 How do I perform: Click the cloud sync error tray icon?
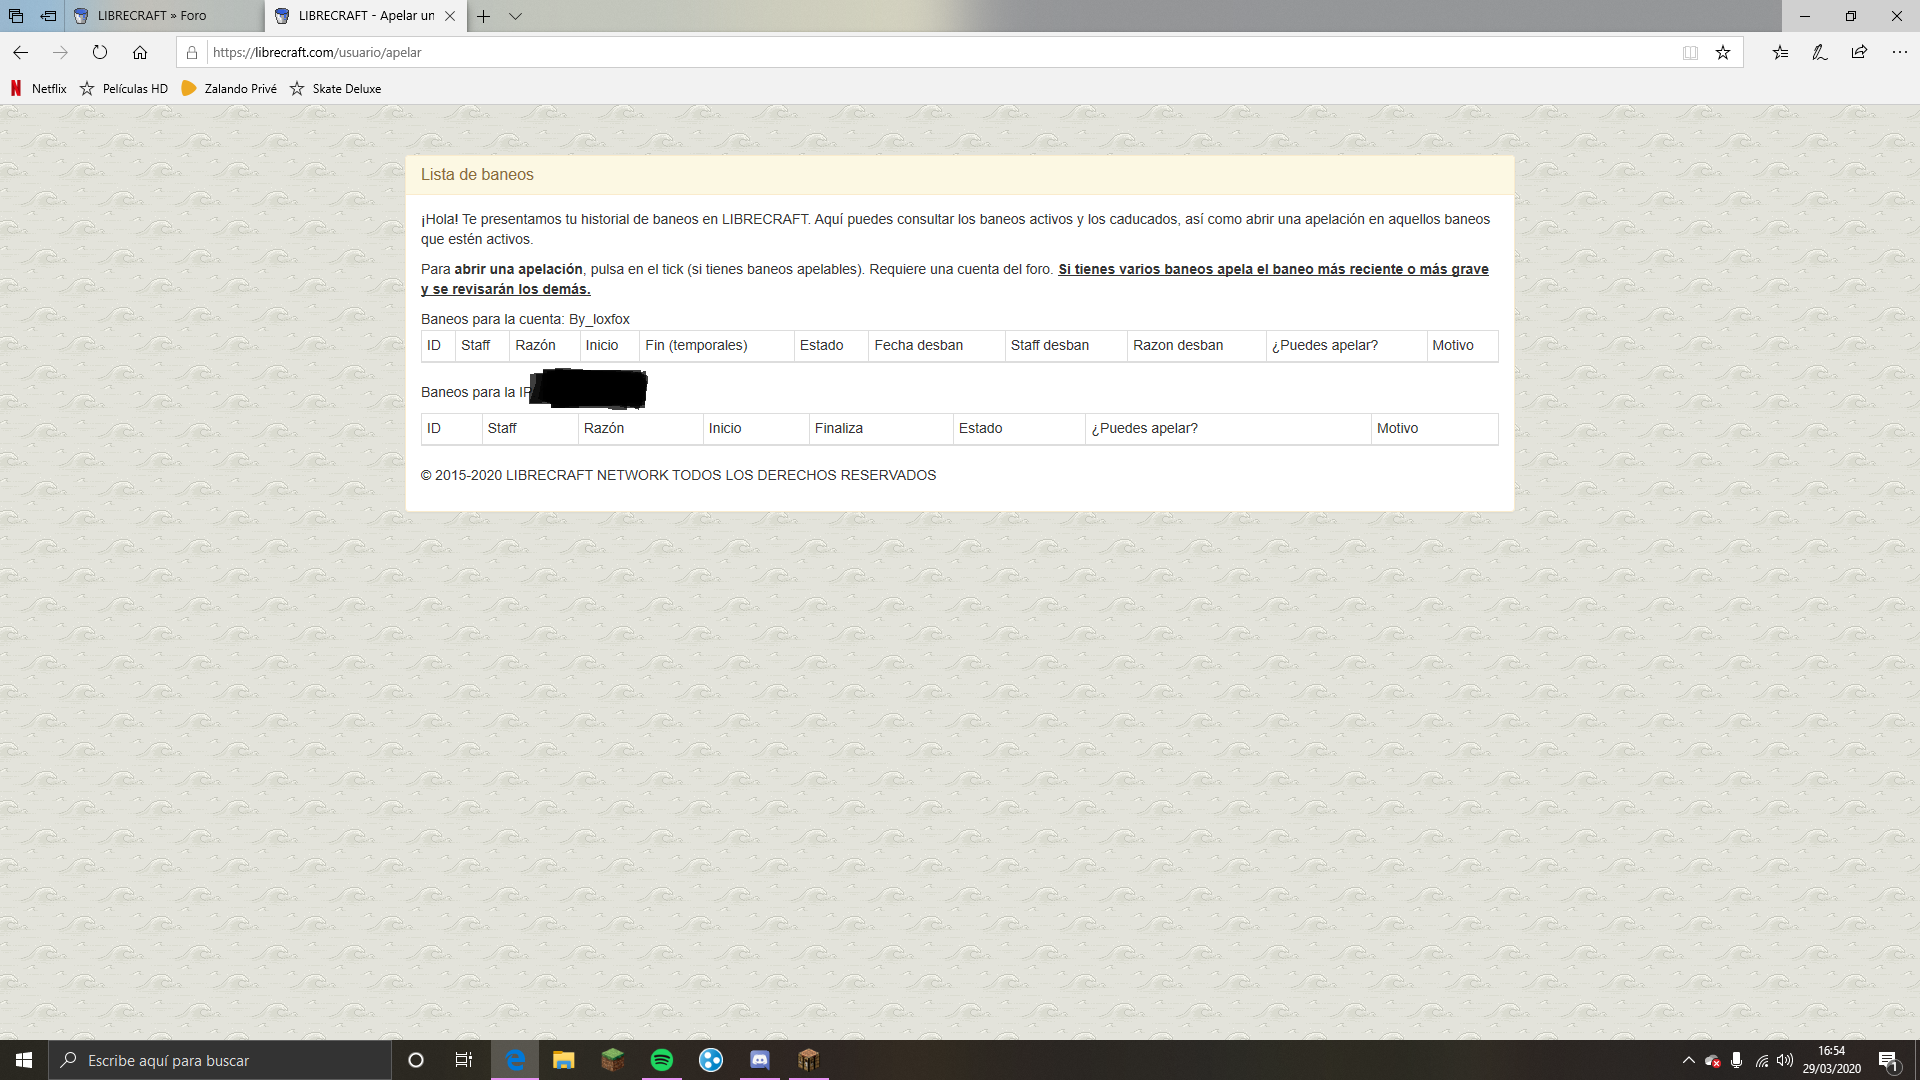1713,1060
